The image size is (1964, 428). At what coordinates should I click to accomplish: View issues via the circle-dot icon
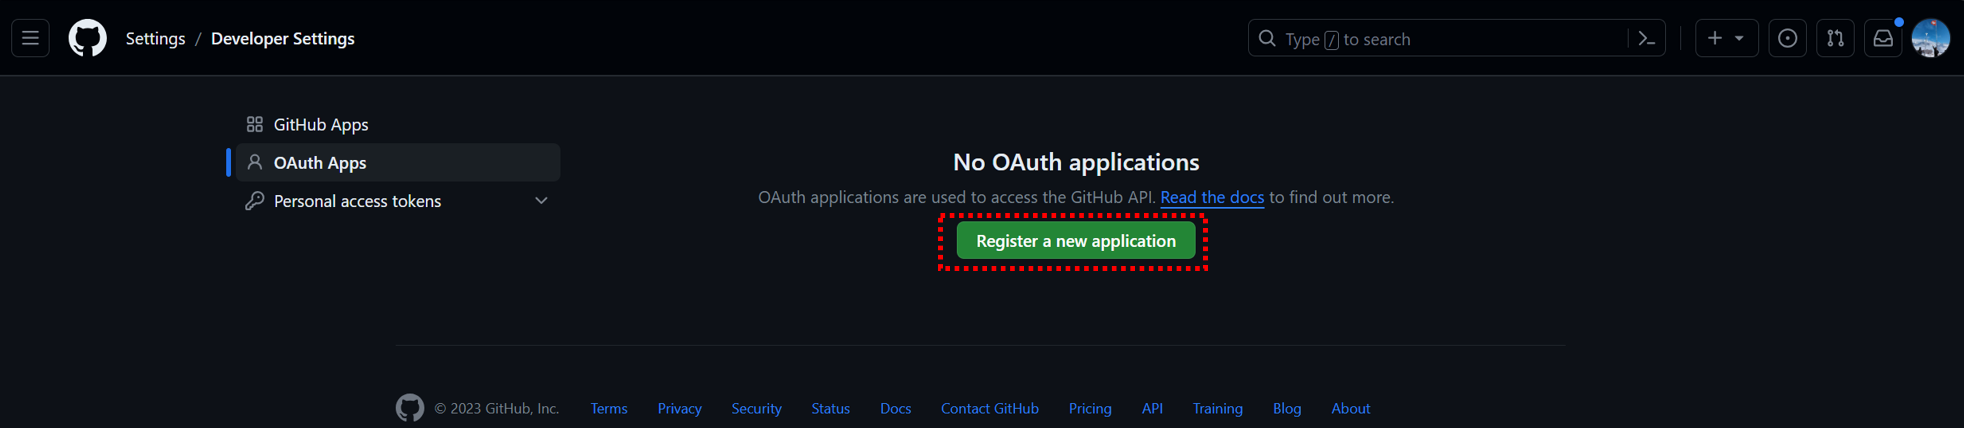point(1787,38)
